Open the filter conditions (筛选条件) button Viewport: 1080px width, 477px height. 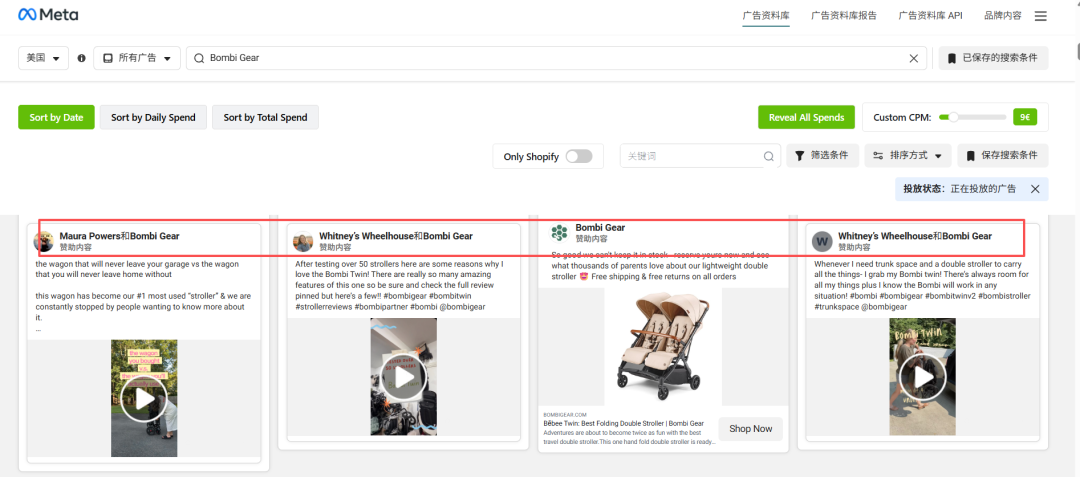822,156
